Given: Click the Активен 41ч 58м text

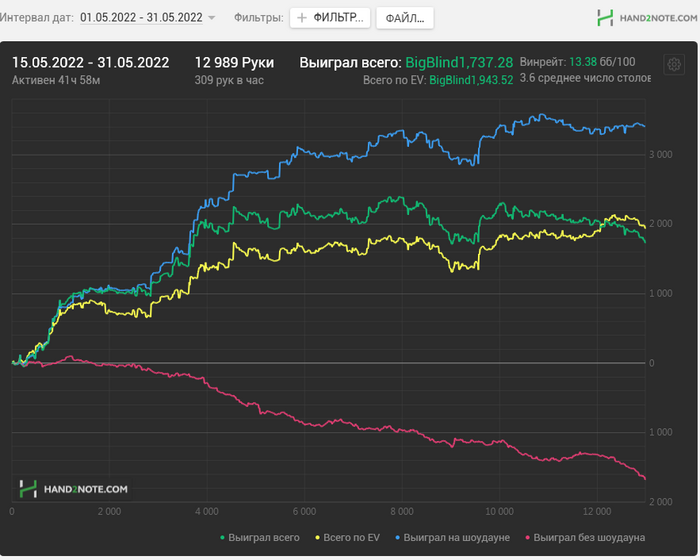Looking at the screenshot, I should point(56,80).
